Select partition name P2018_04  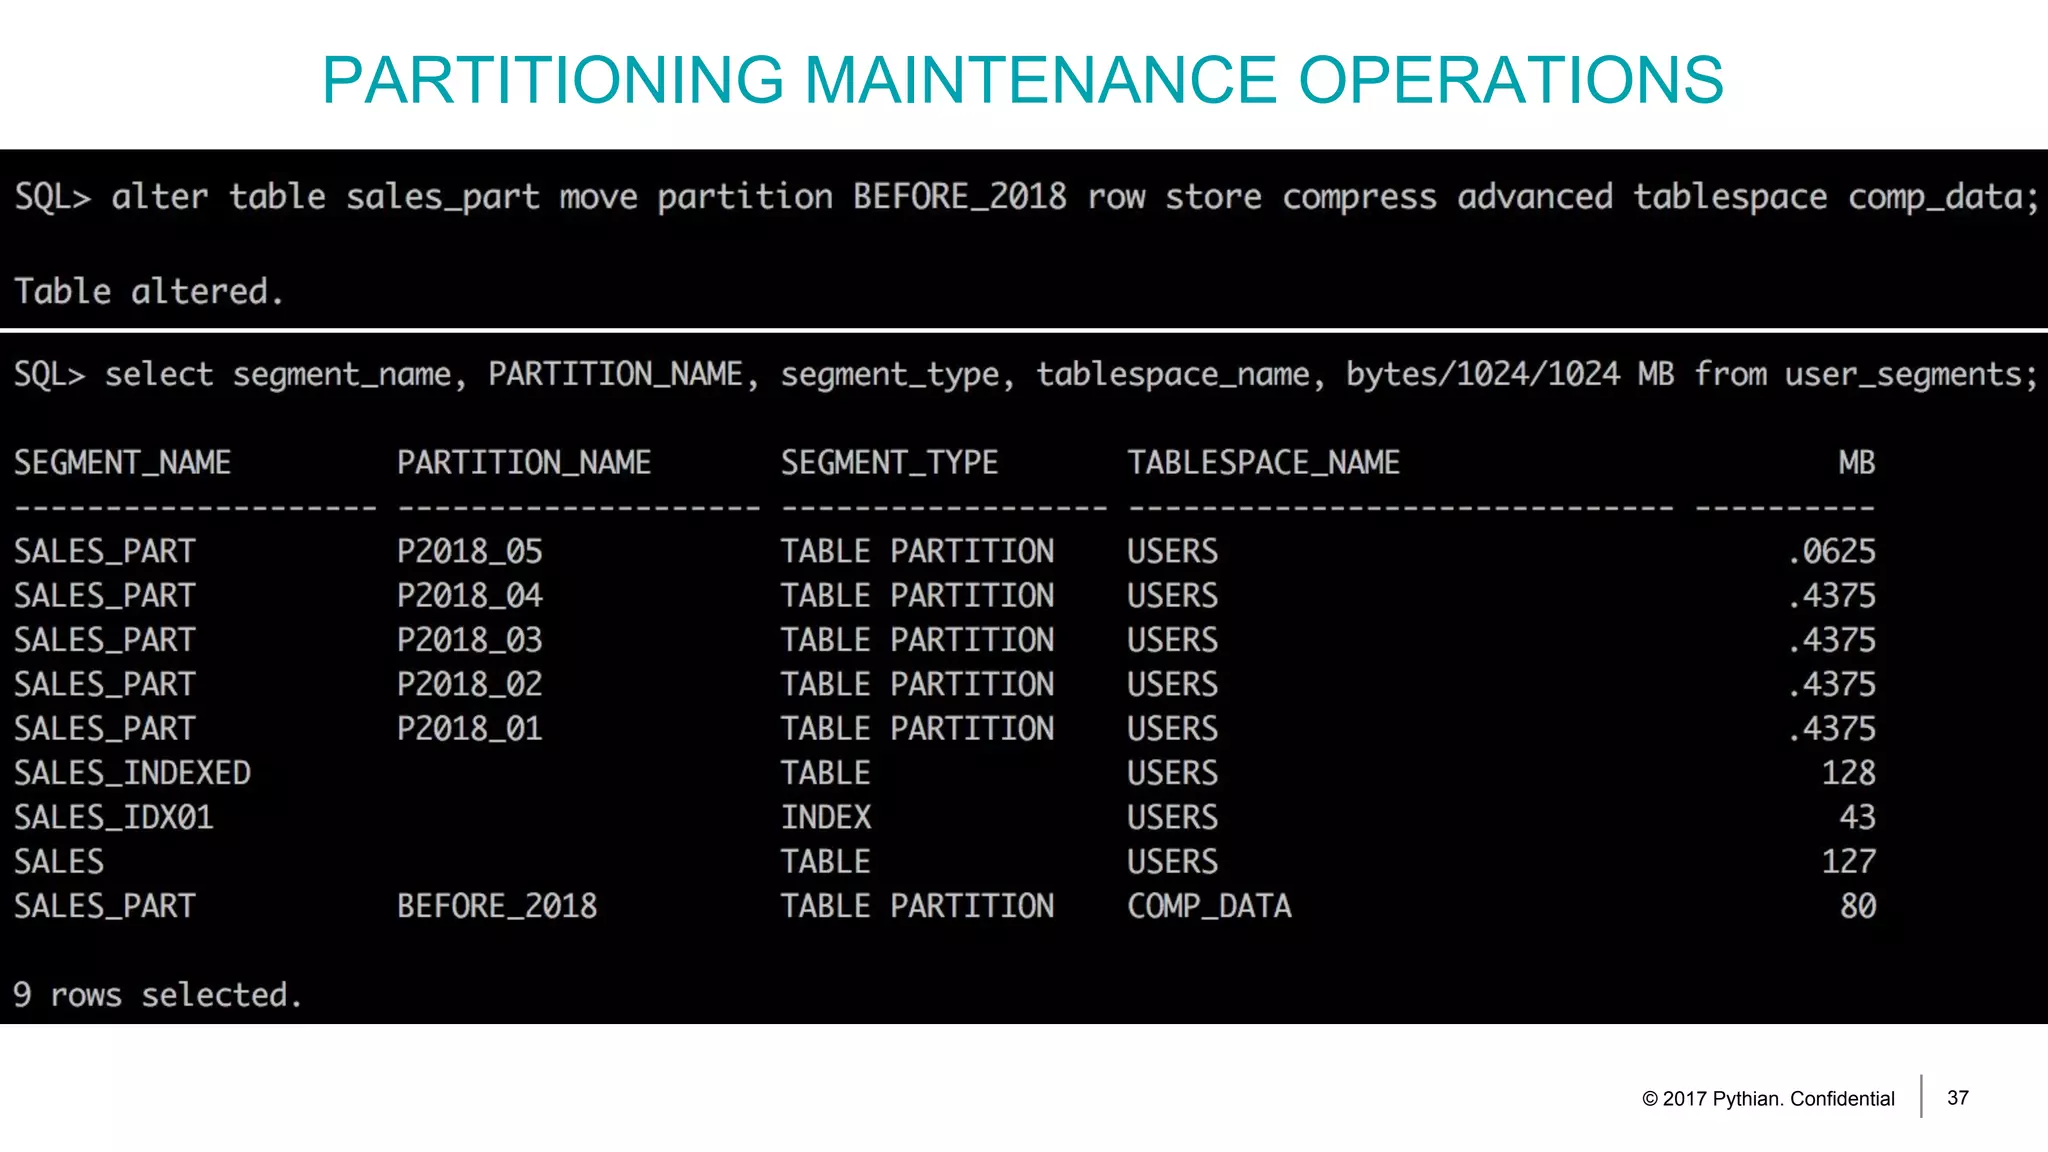469,595
